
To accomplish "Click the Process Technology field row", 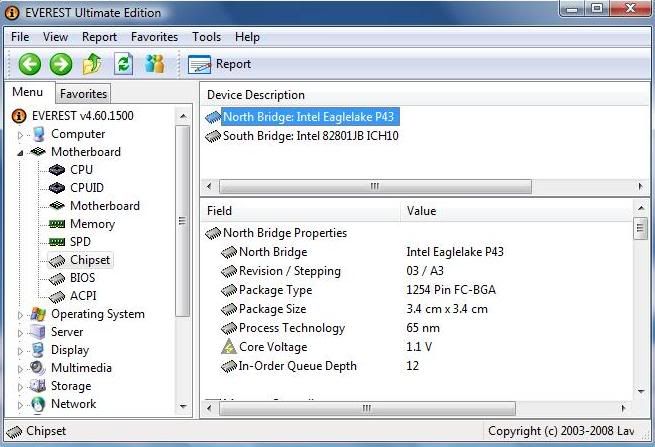I will [x=417, y=328].
